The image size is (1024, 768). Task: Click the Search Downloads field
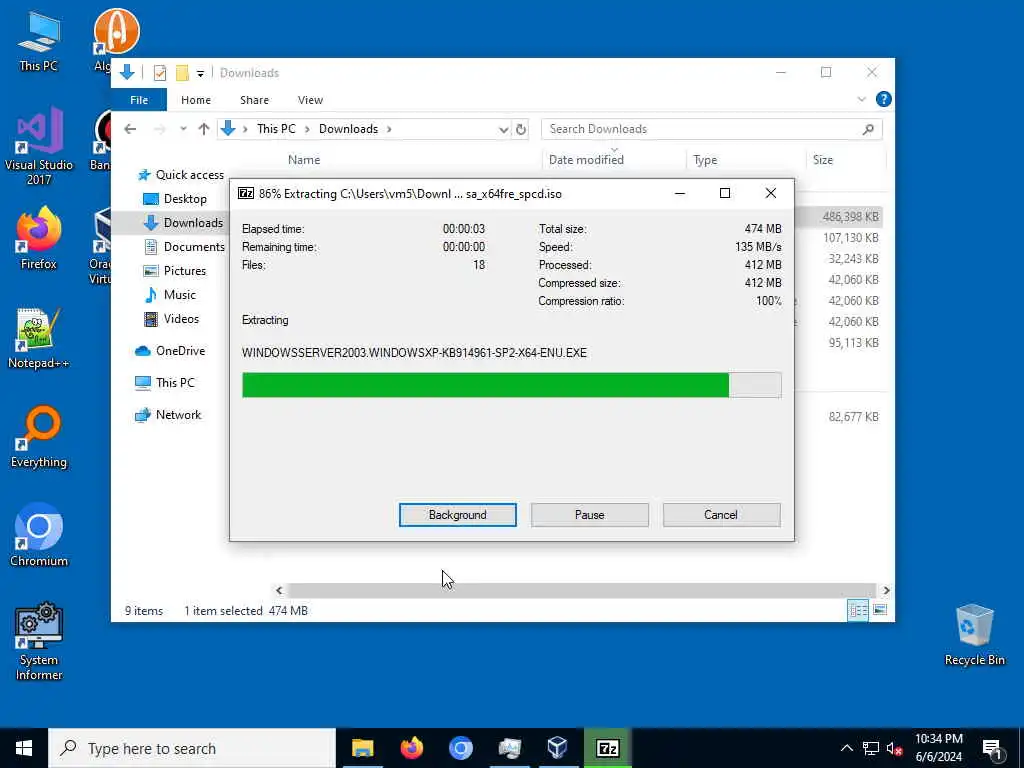(x=702, y=129)
